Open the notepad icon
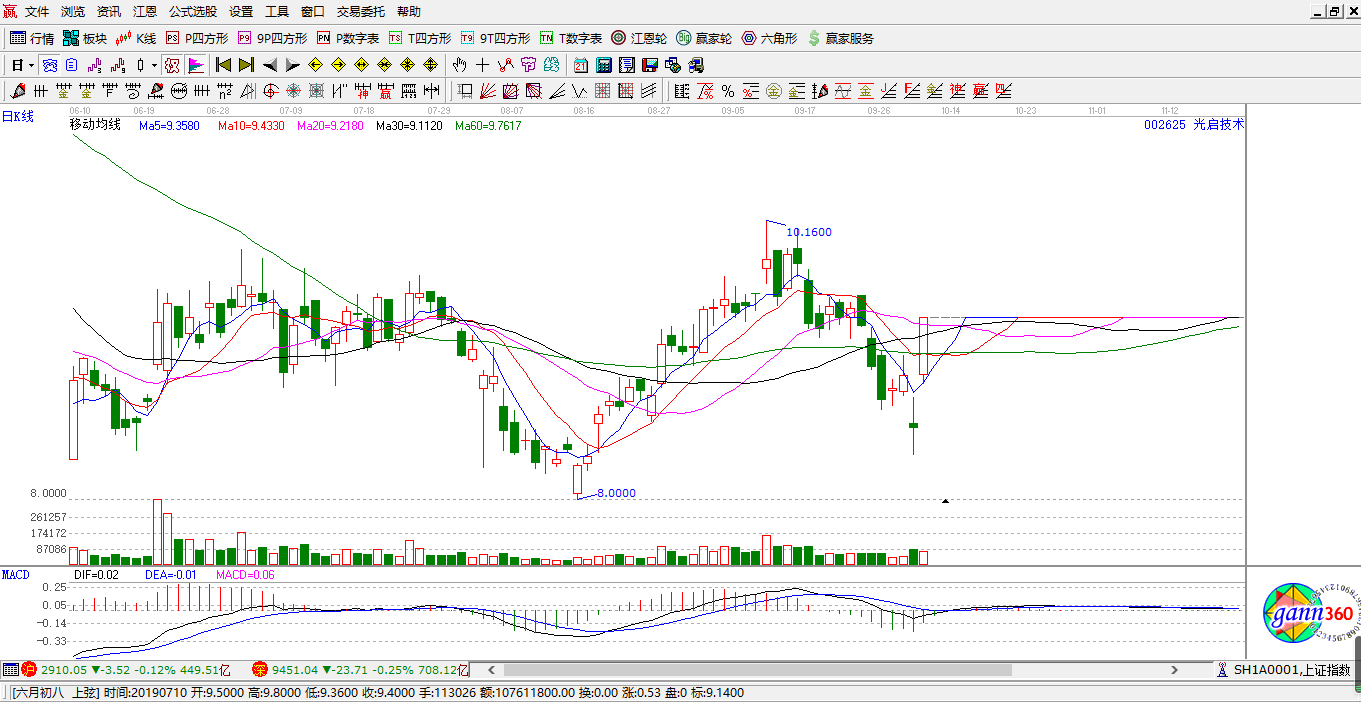 point(626,65)
